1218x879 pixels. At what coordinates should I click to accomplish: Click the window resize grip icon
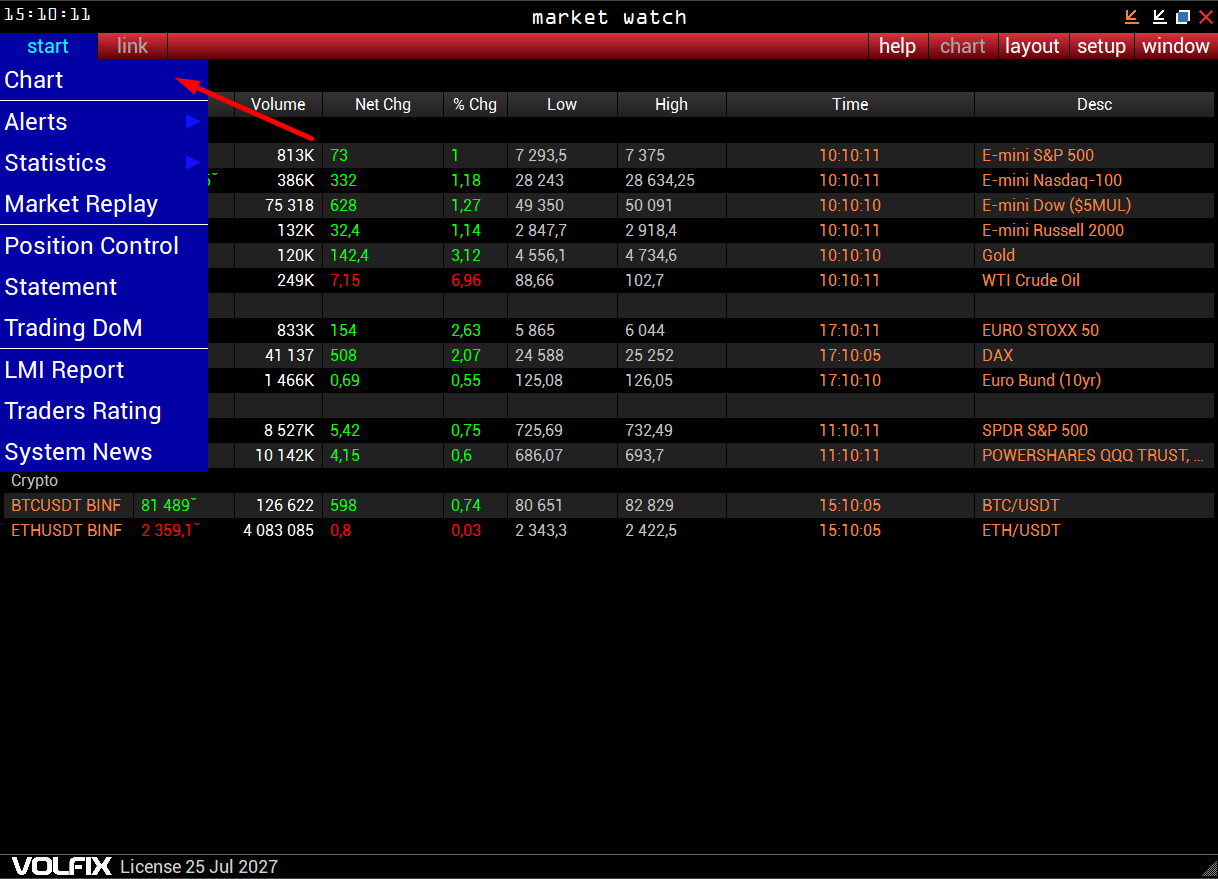[1208, 868]
